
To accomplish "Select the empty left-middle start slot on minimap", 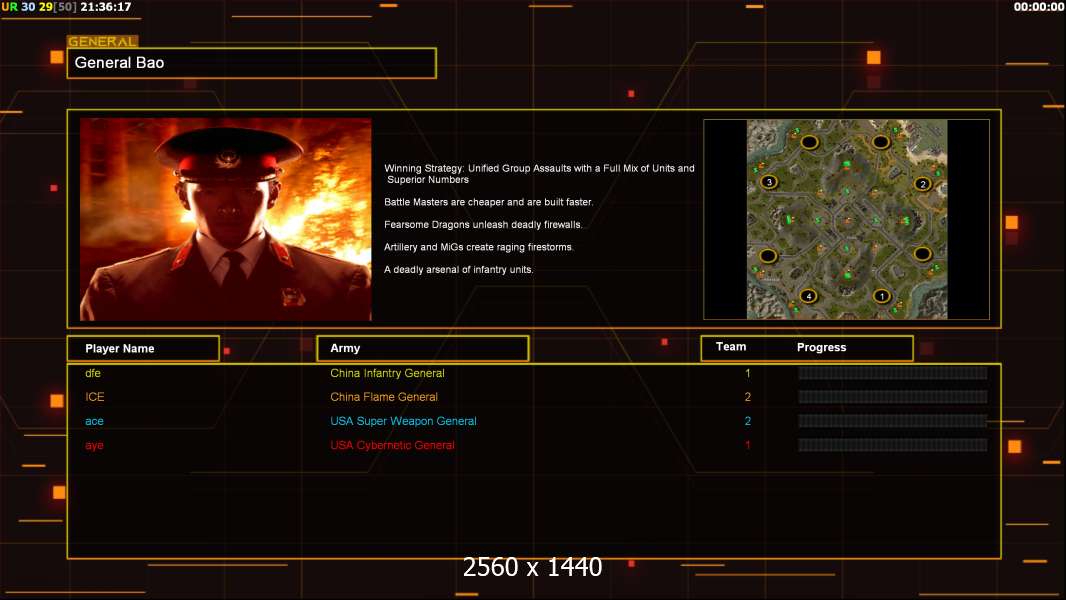I will (x=768, y=256).
